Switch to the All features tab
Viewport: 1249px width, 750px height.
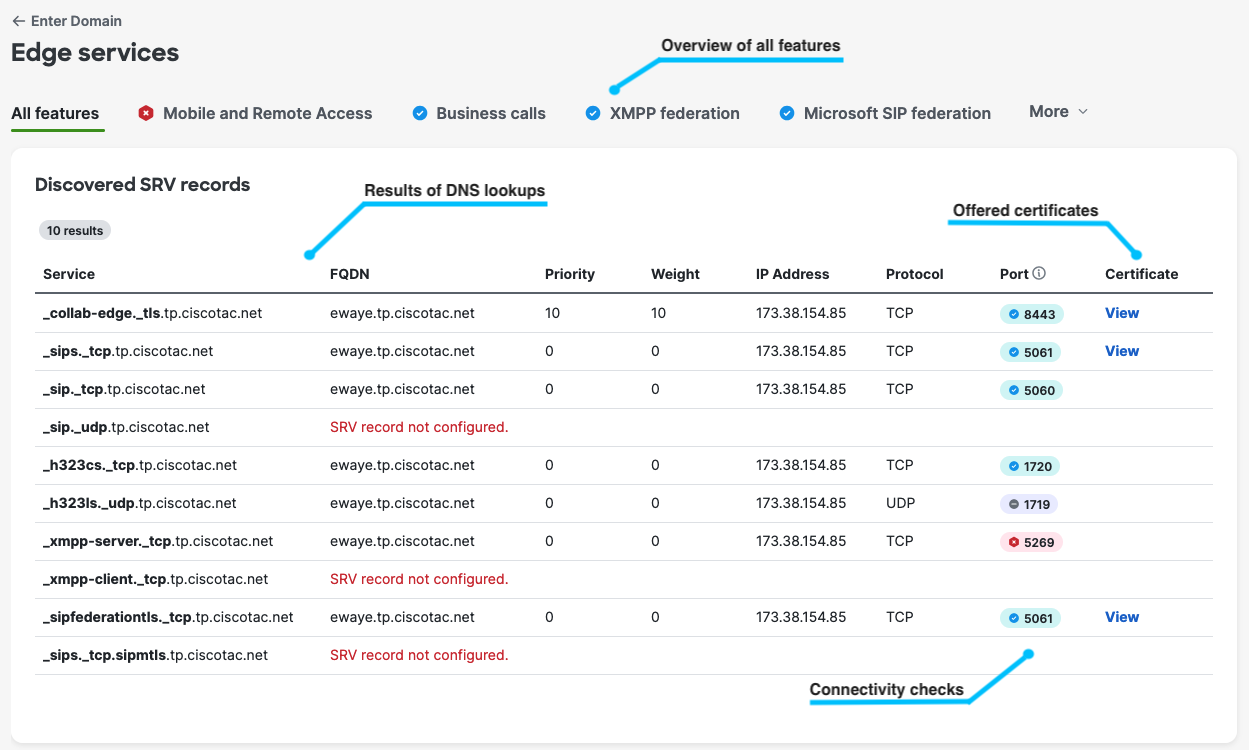point(55,114)
